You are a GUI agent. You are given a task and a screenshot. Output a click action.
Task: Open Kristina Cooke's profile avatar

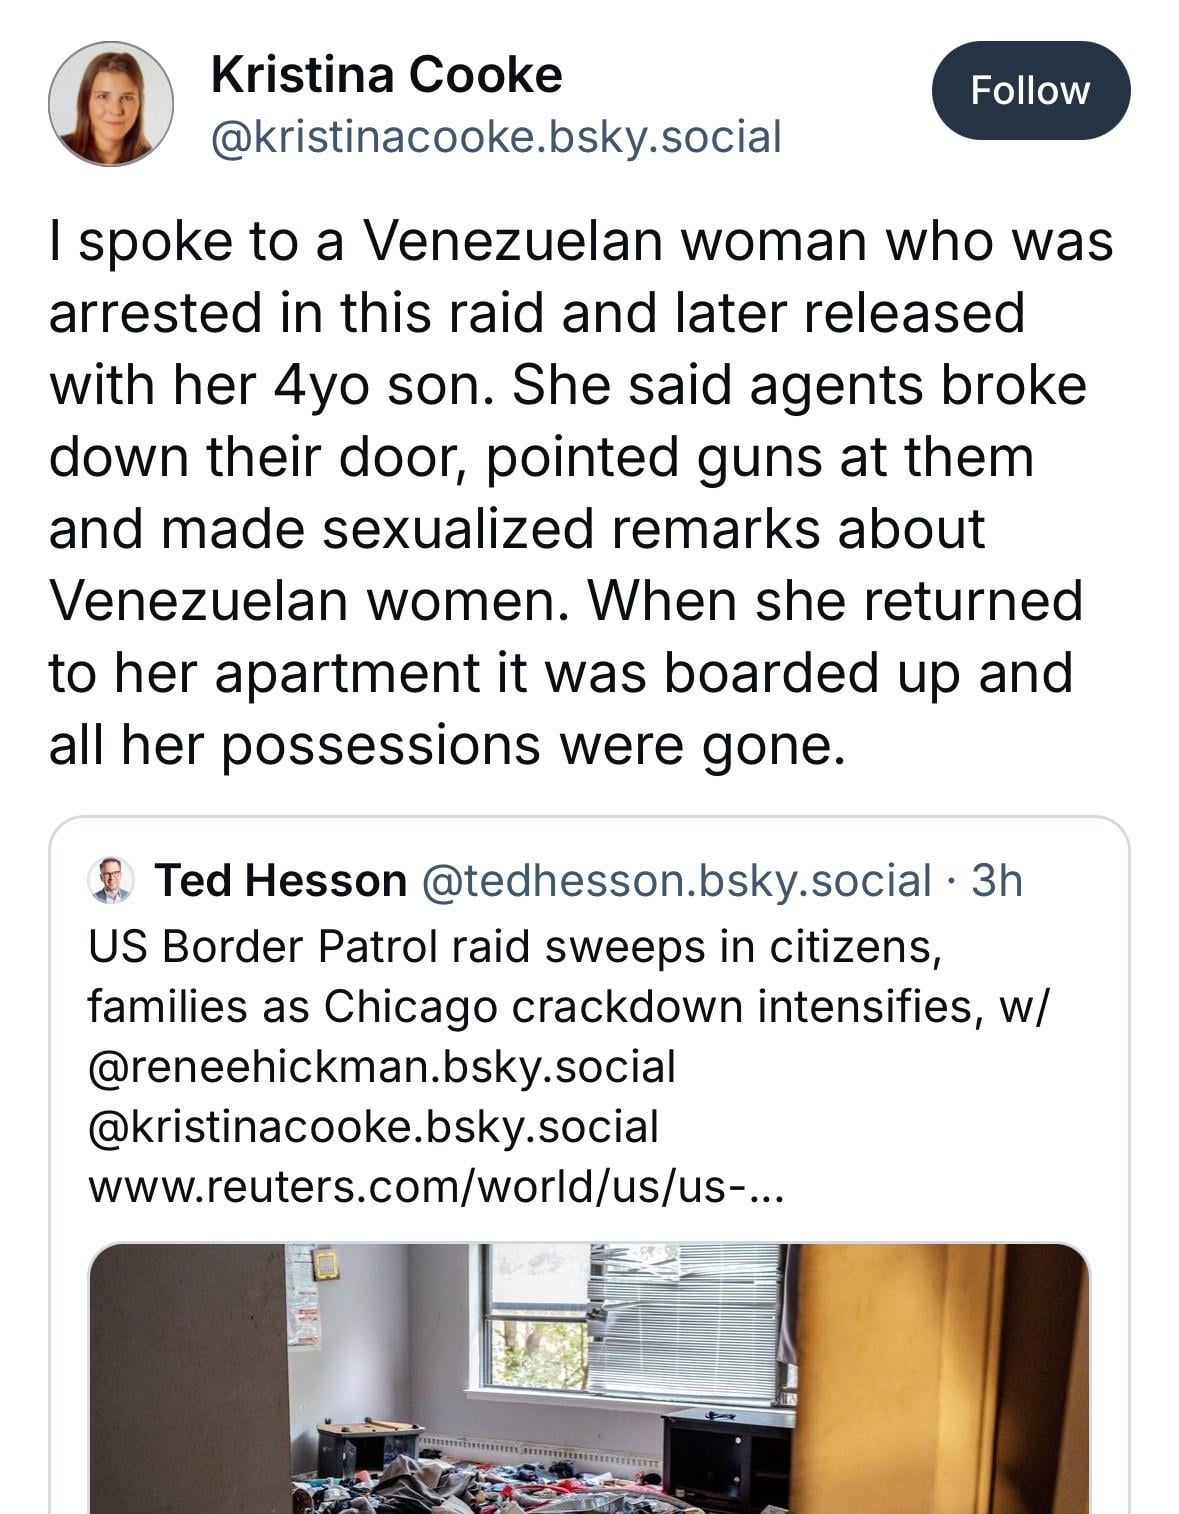(110, 103)
